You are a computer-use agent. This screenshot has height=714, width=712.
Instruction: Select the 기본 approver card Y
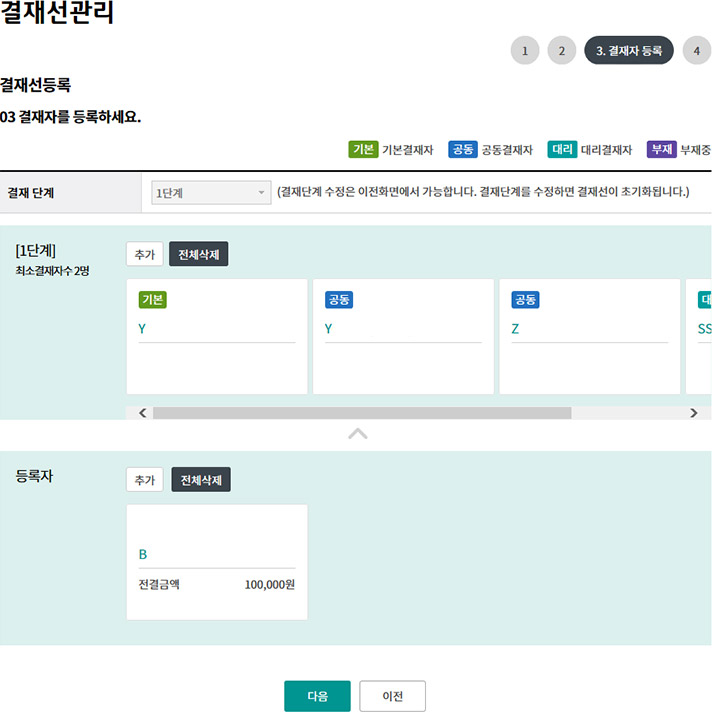coord(217,335)
